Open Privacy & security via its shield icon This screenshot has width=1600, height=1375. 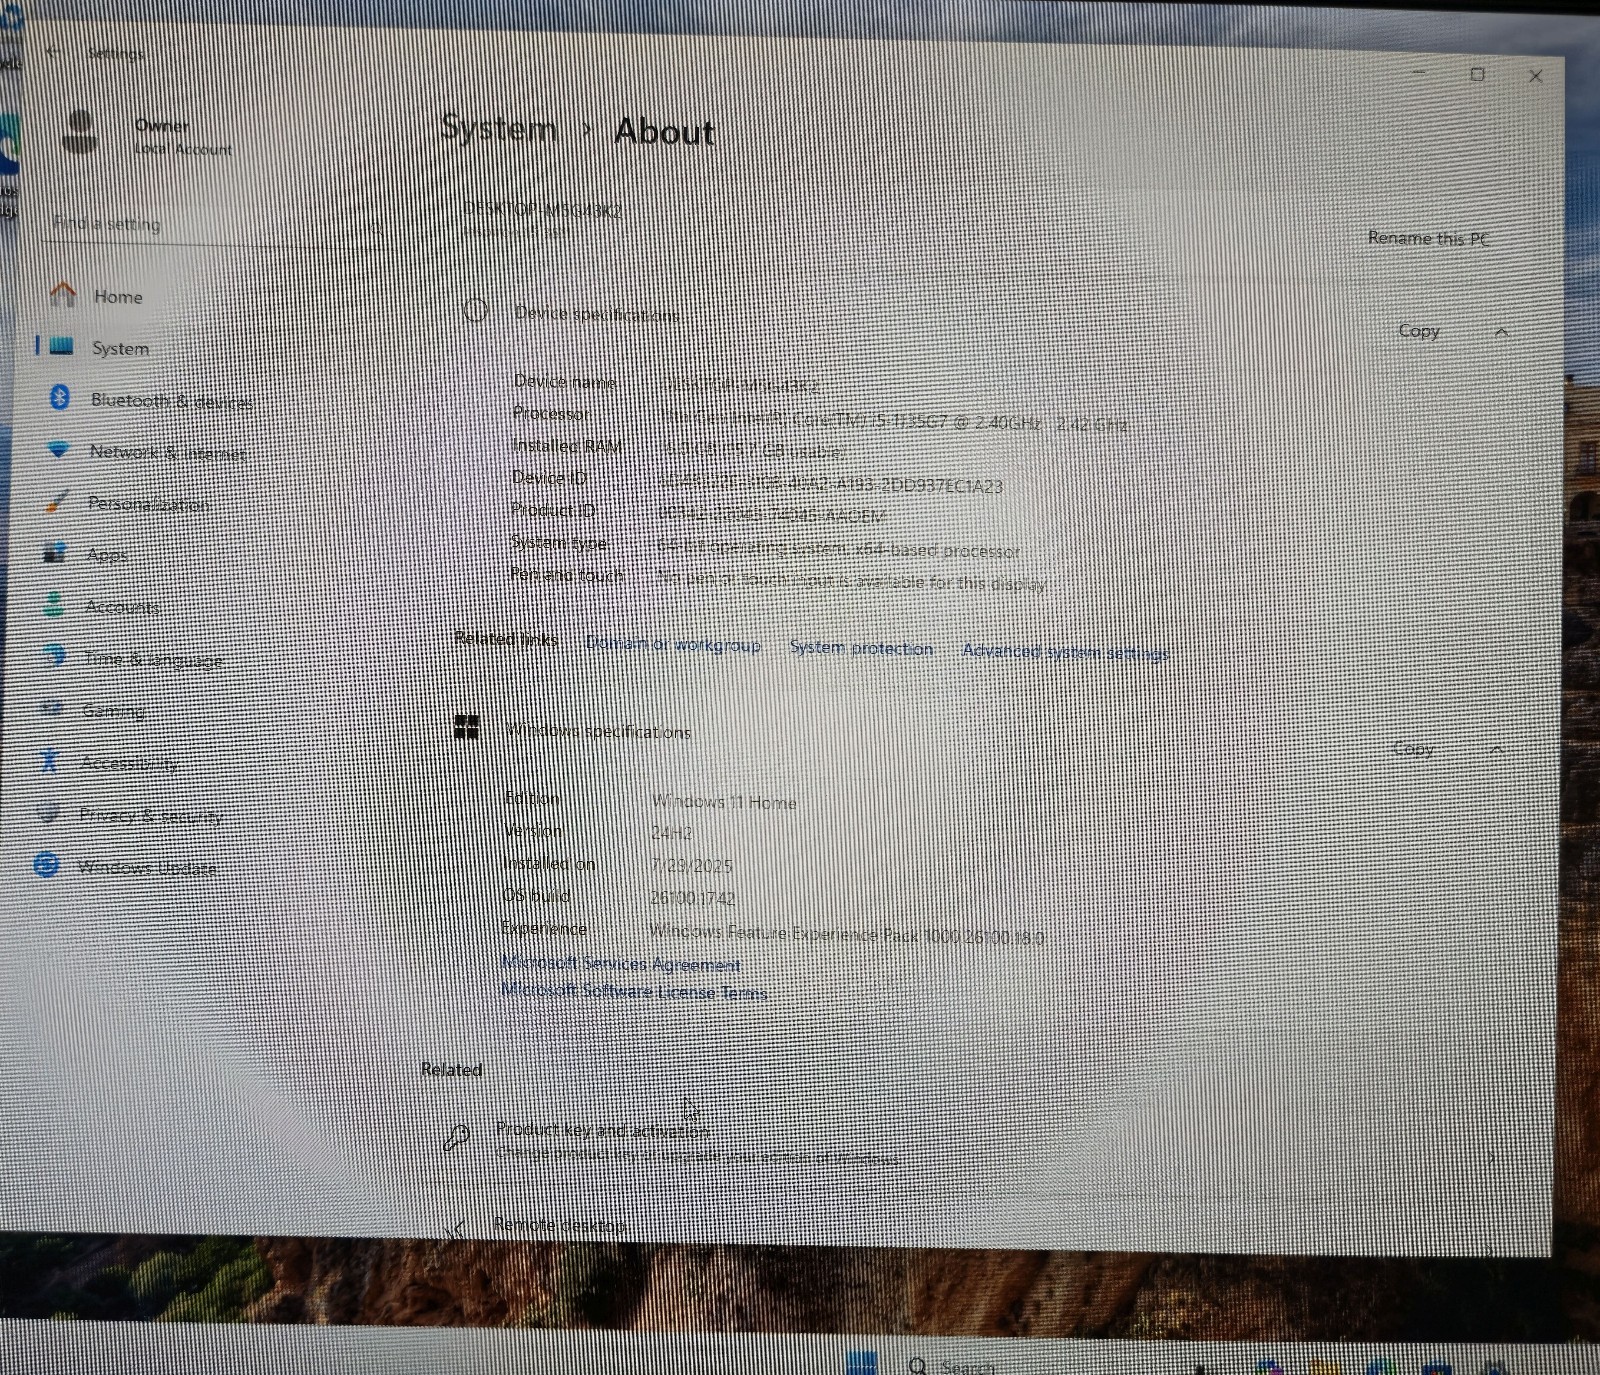click(48, 812)
